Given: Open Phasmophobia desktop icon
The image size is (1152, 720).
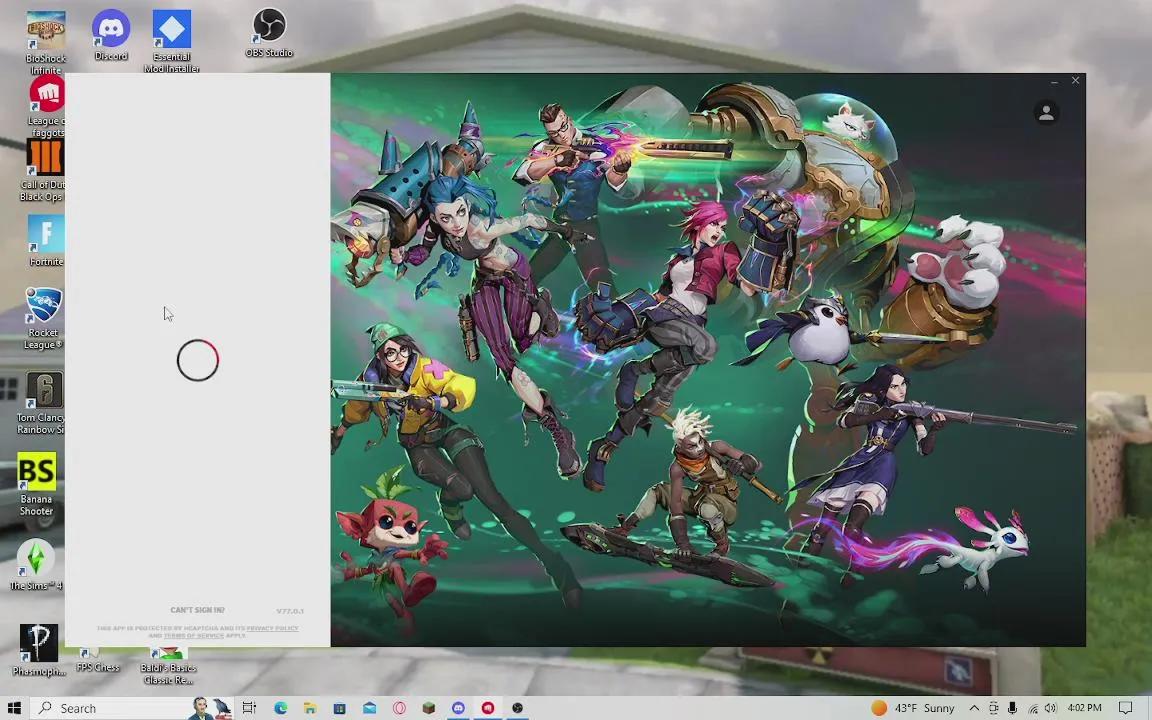Looking at the screenshot, I should pos(40,643).
